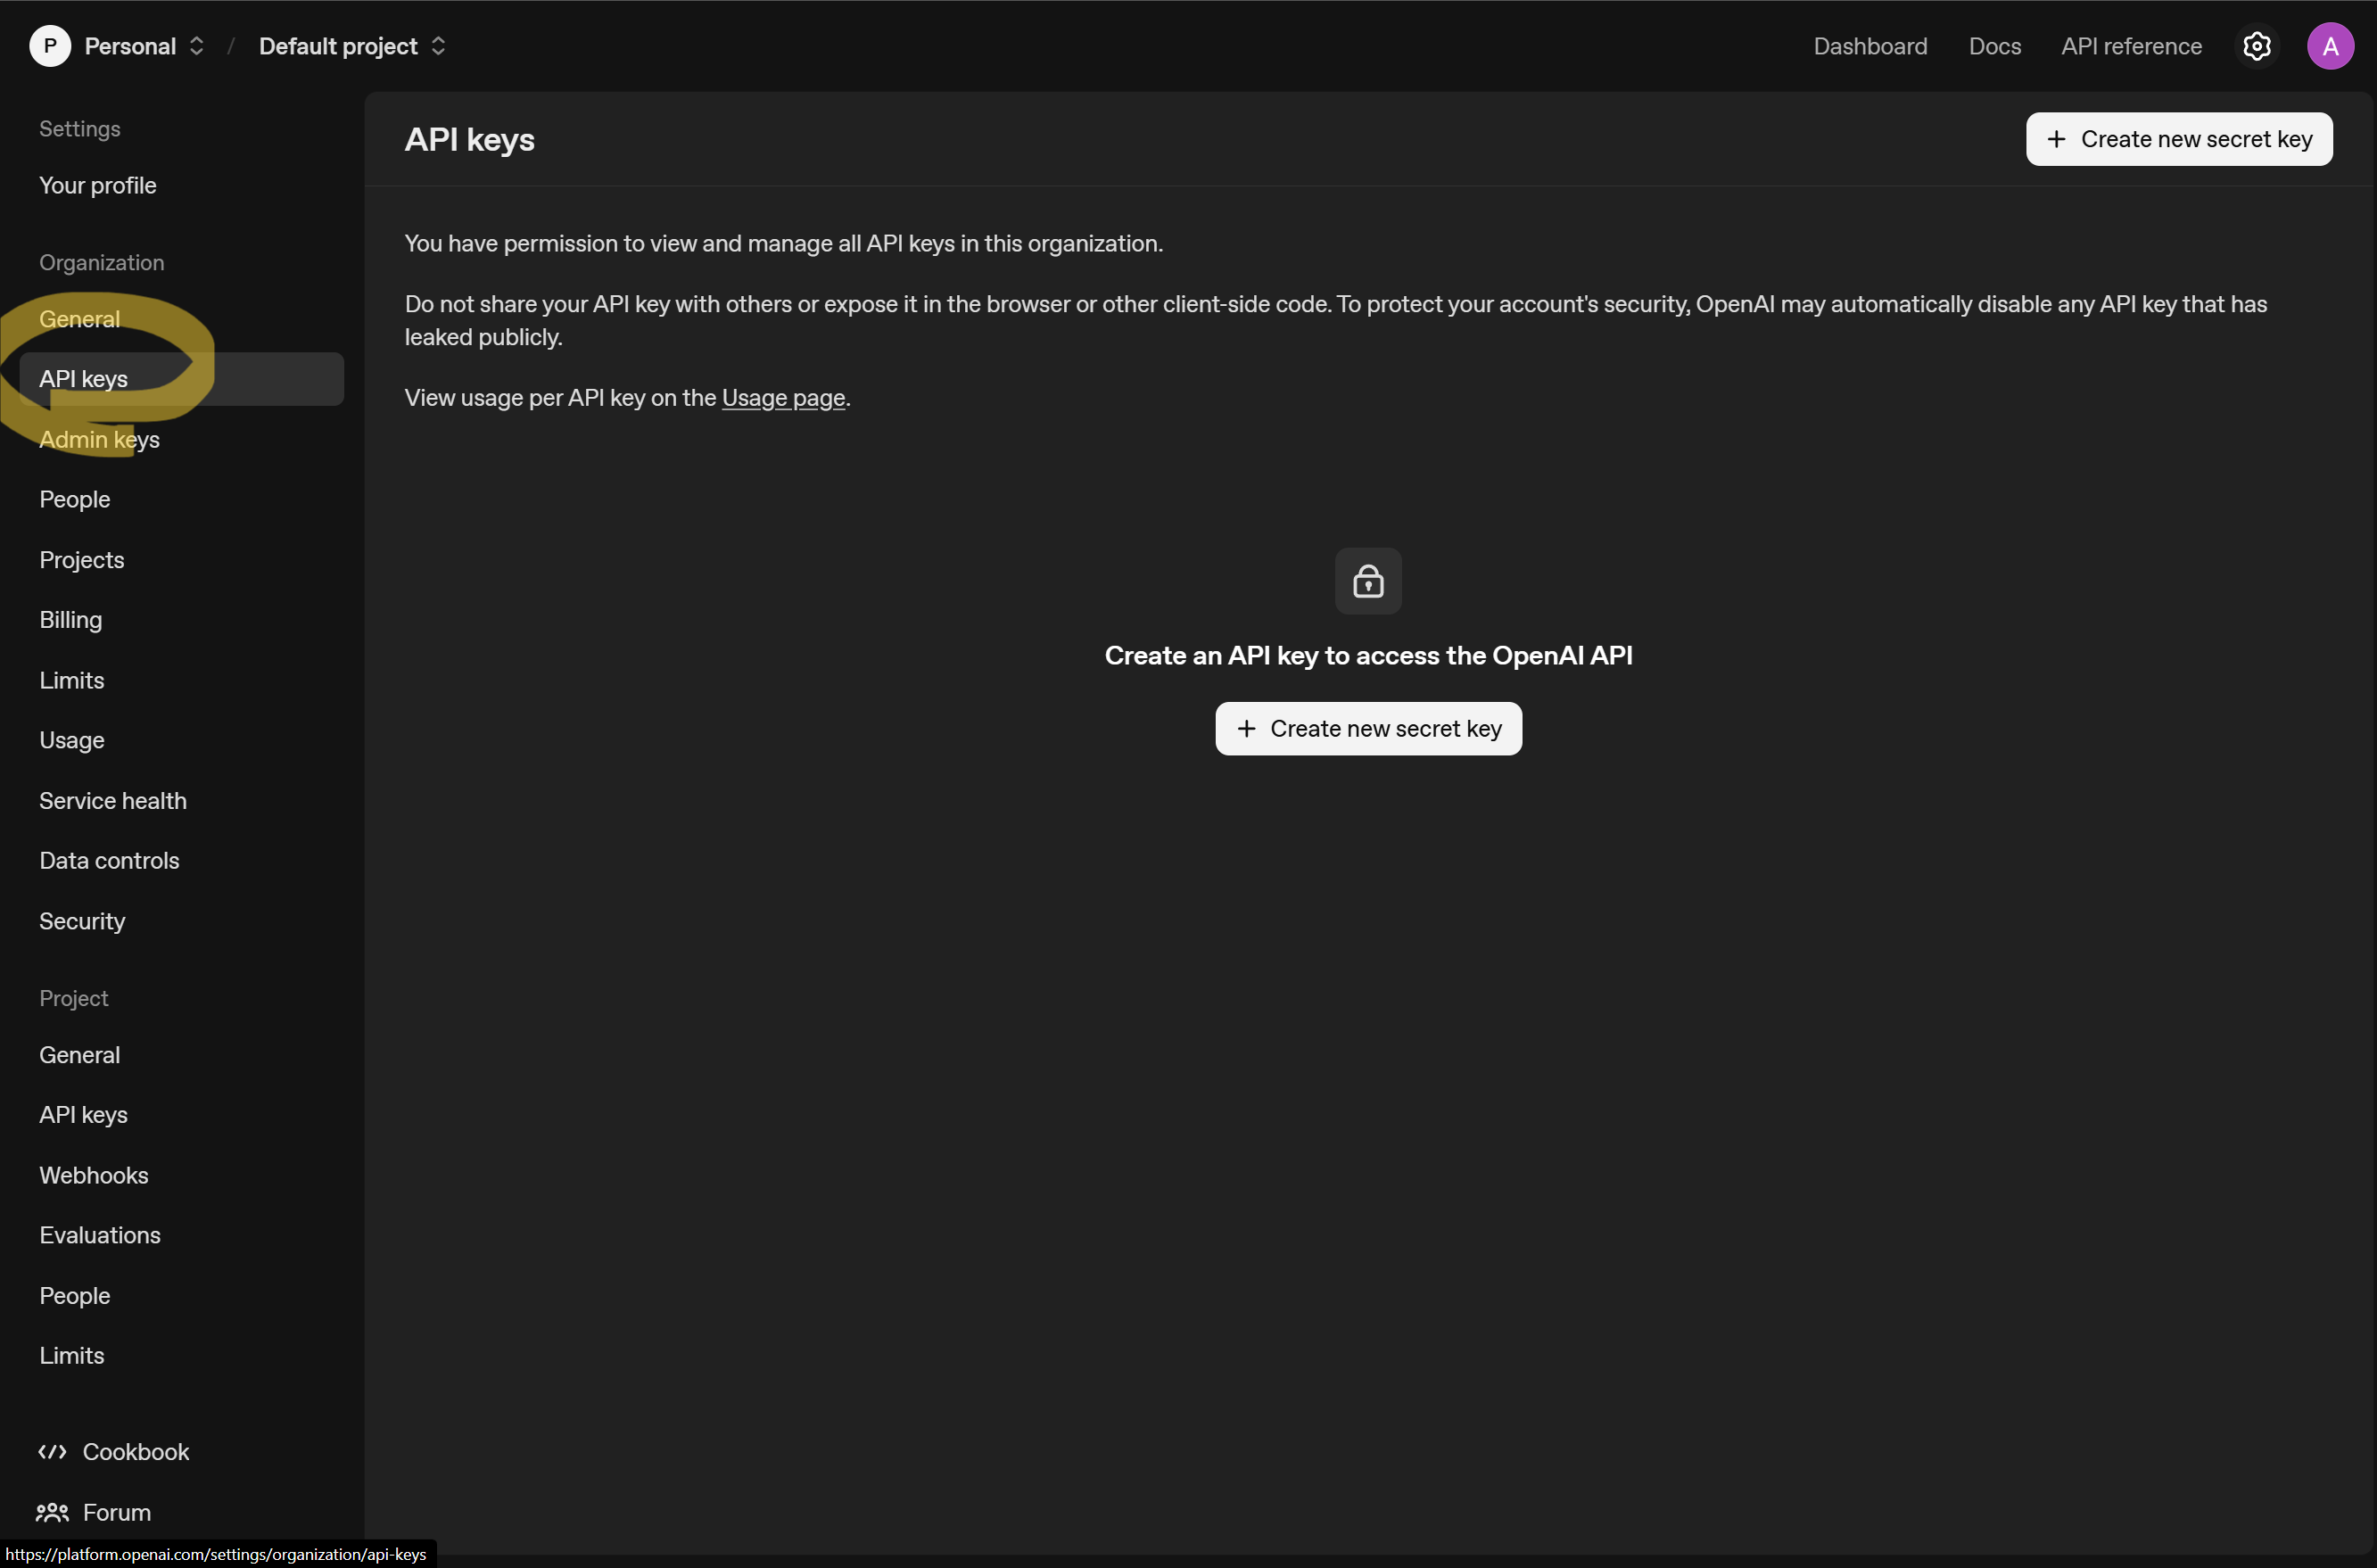The image size is (2377, 1568).
Task: Open the Admin keys section
Action: coord(99,440)
